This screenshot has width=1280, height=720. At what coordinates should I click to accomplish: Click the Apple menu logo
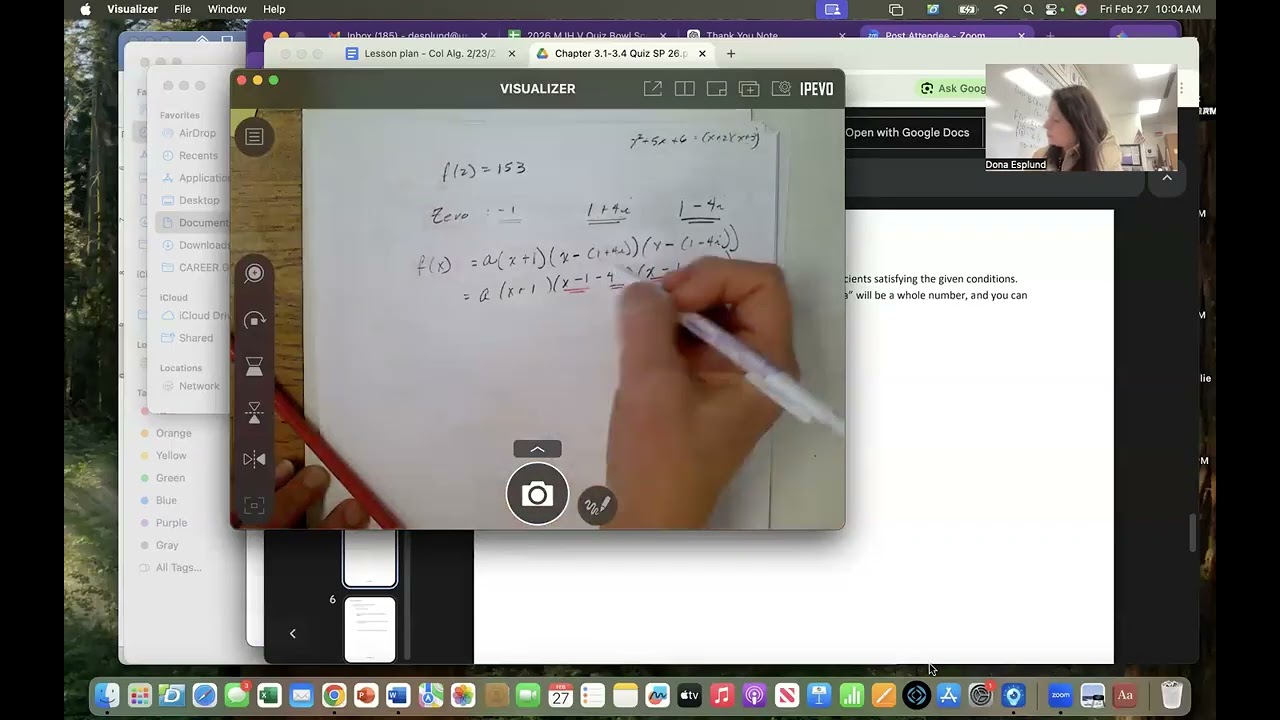tap(85, 9)
